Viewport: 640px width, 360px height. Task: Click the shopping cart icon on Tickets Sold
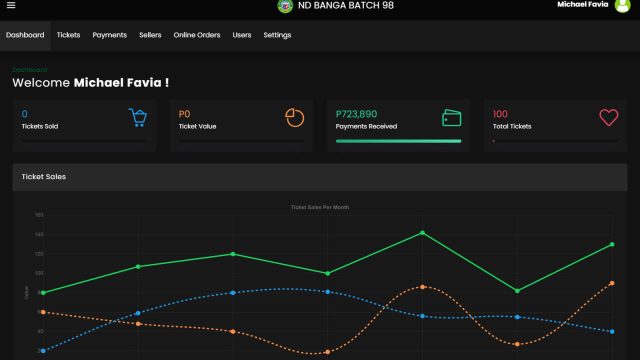coord(138,118)
